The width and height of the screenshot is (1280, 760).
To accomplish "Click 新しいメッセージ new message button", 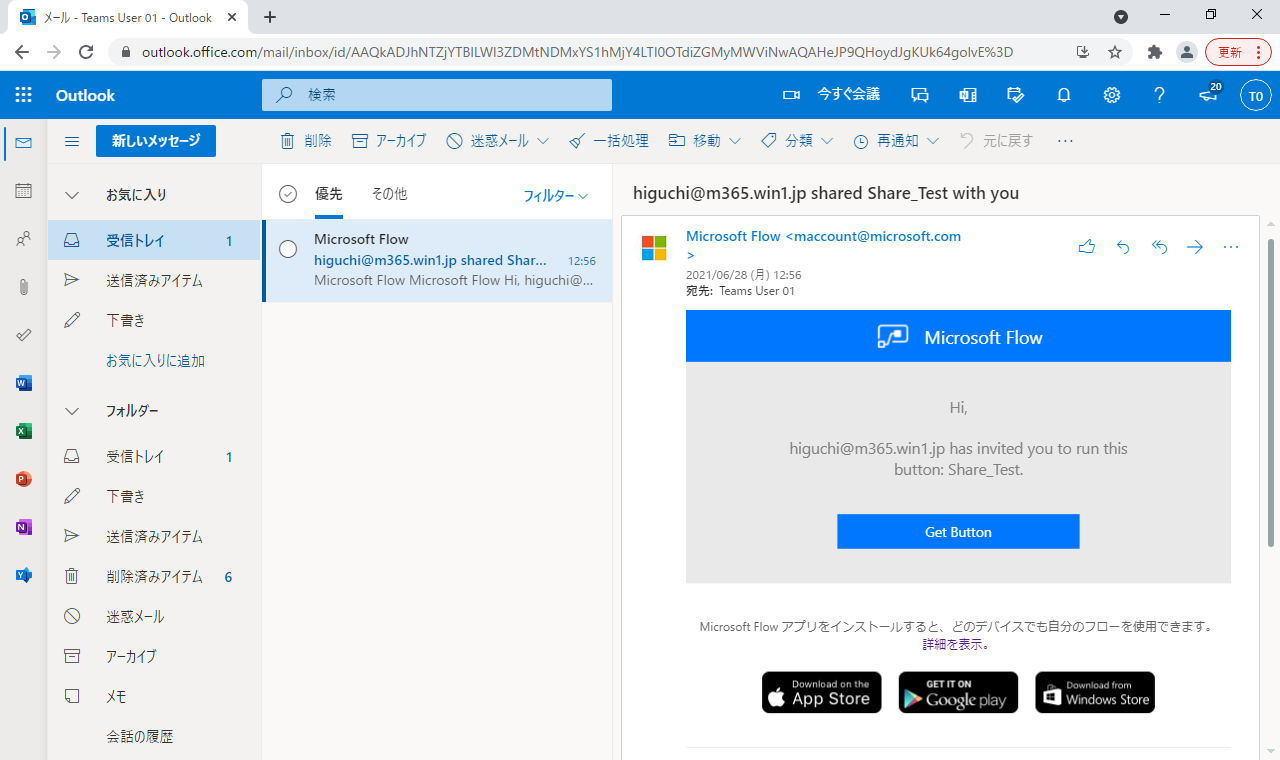I will click(156, 141).
